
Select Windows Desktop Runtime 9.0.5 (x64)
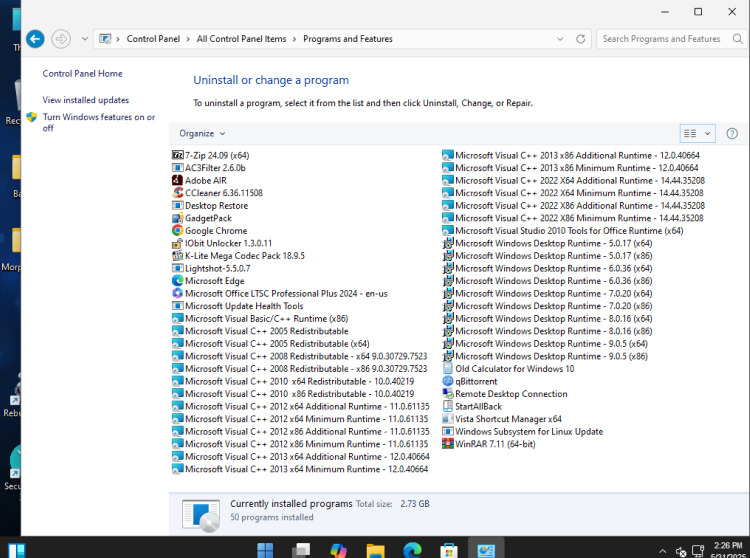click(545, 343)
